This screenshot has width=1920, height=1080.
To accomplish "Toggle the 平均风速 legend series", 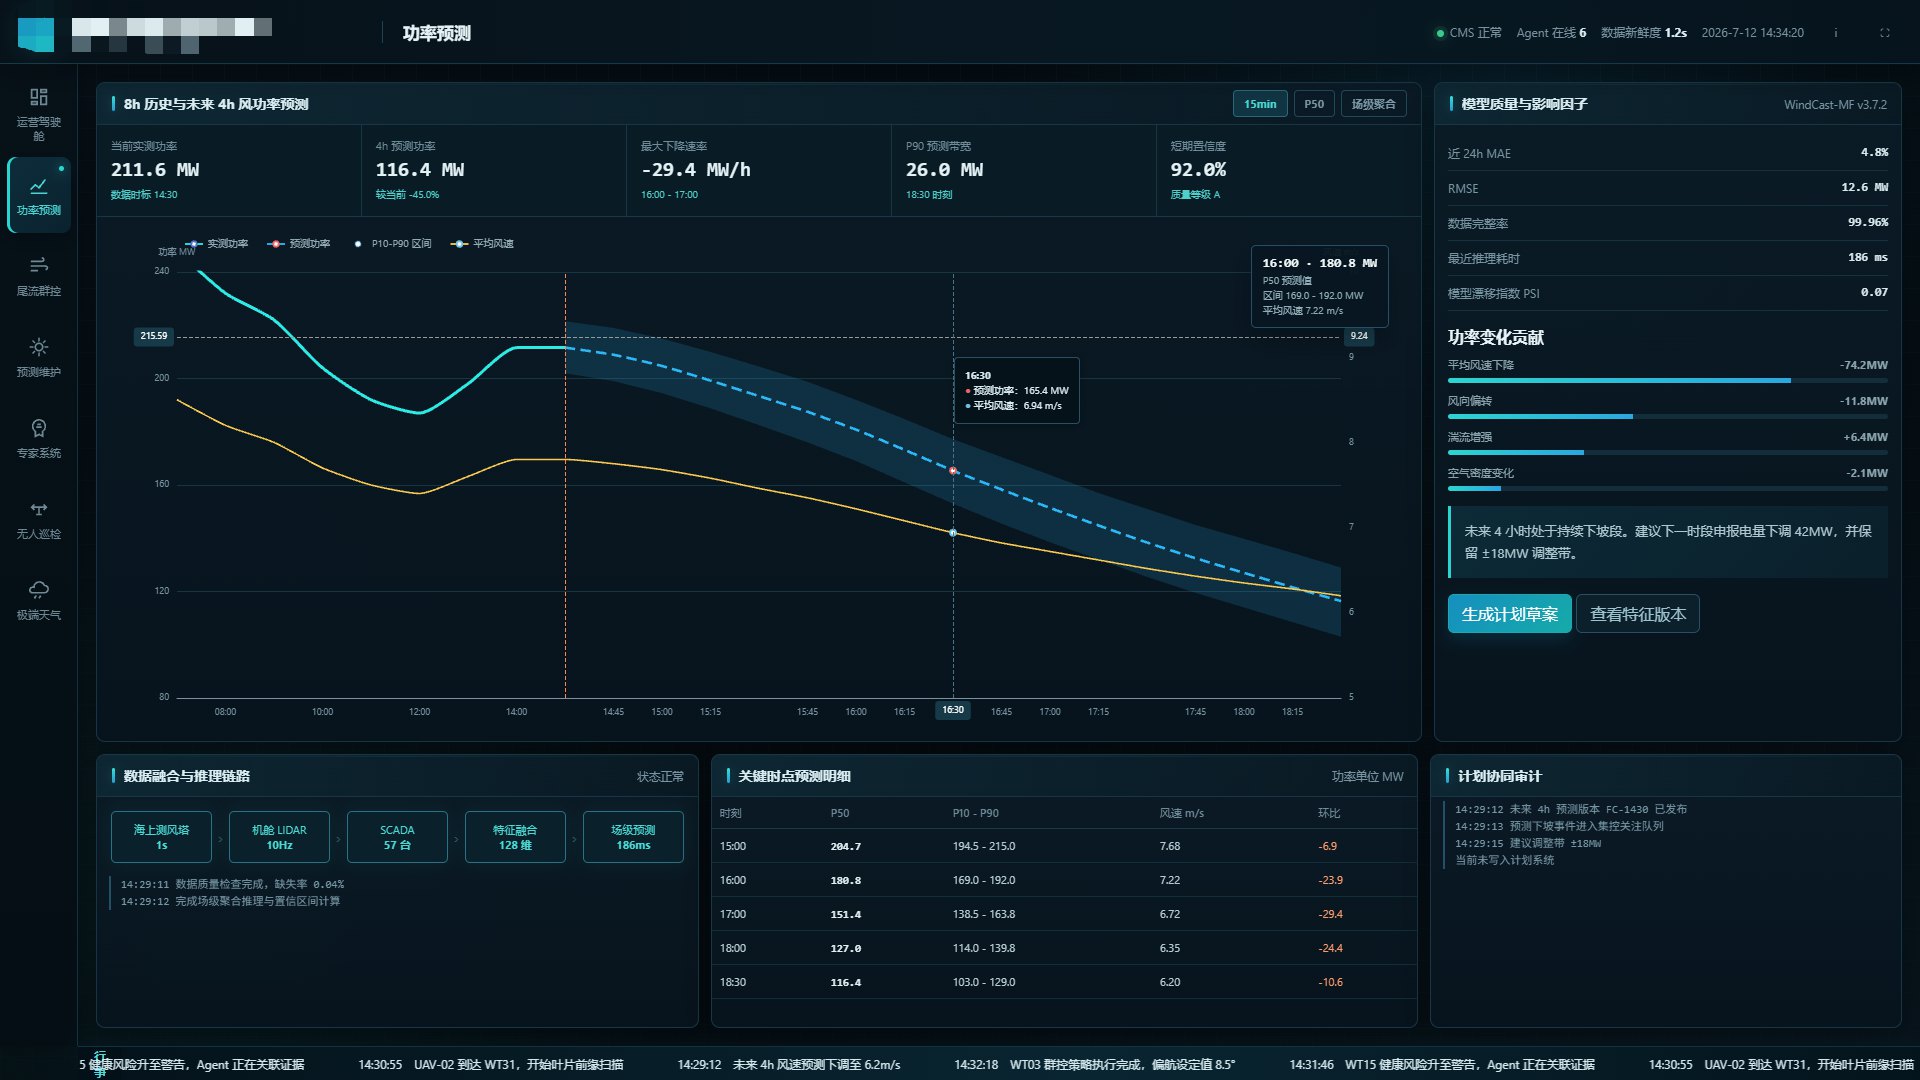I will pyautogui.click(x=482, y=244).
